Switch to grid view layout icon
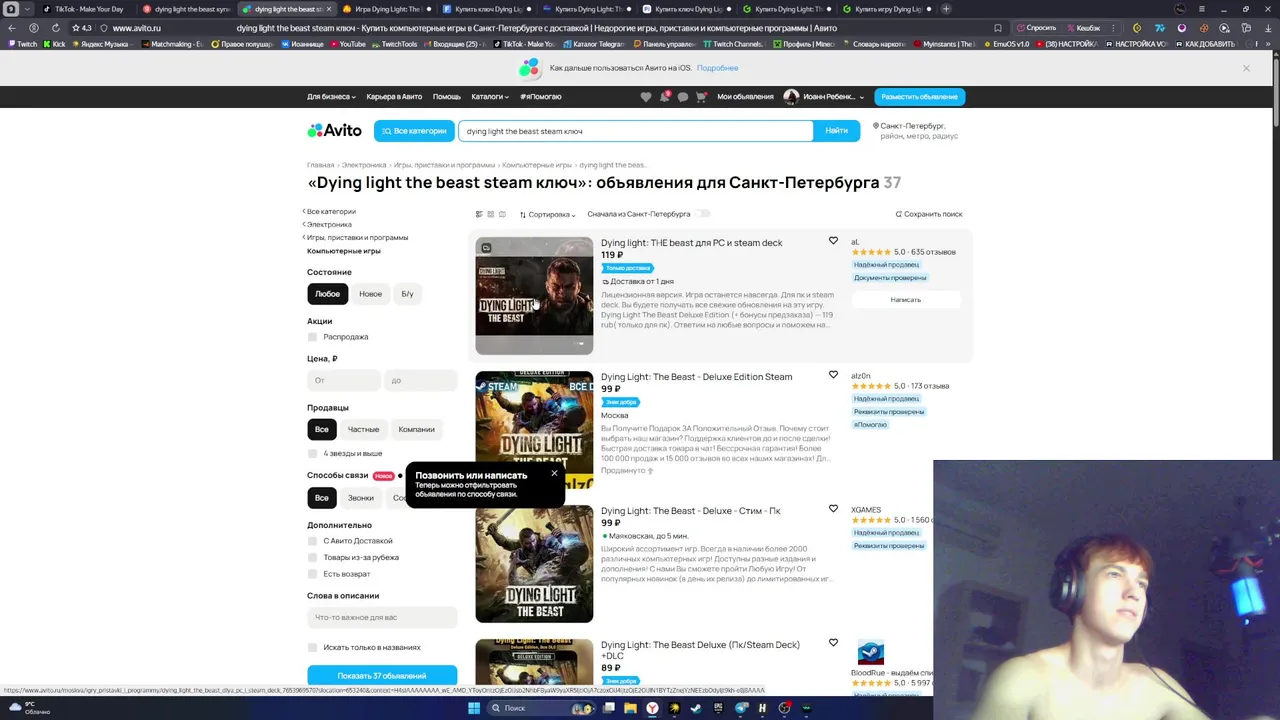The image size is (1280, 720). [490, 214]
